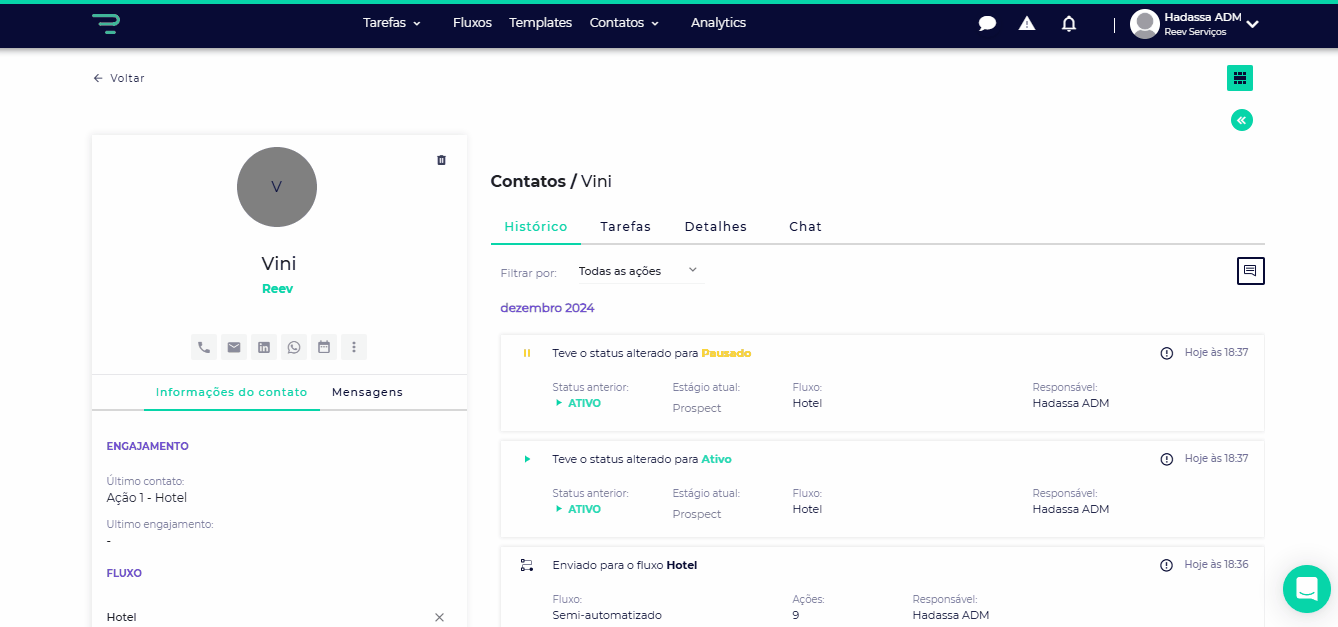Toggle the comments note button
This screenshot has height=627, width=1338.
click(1250, 271)
